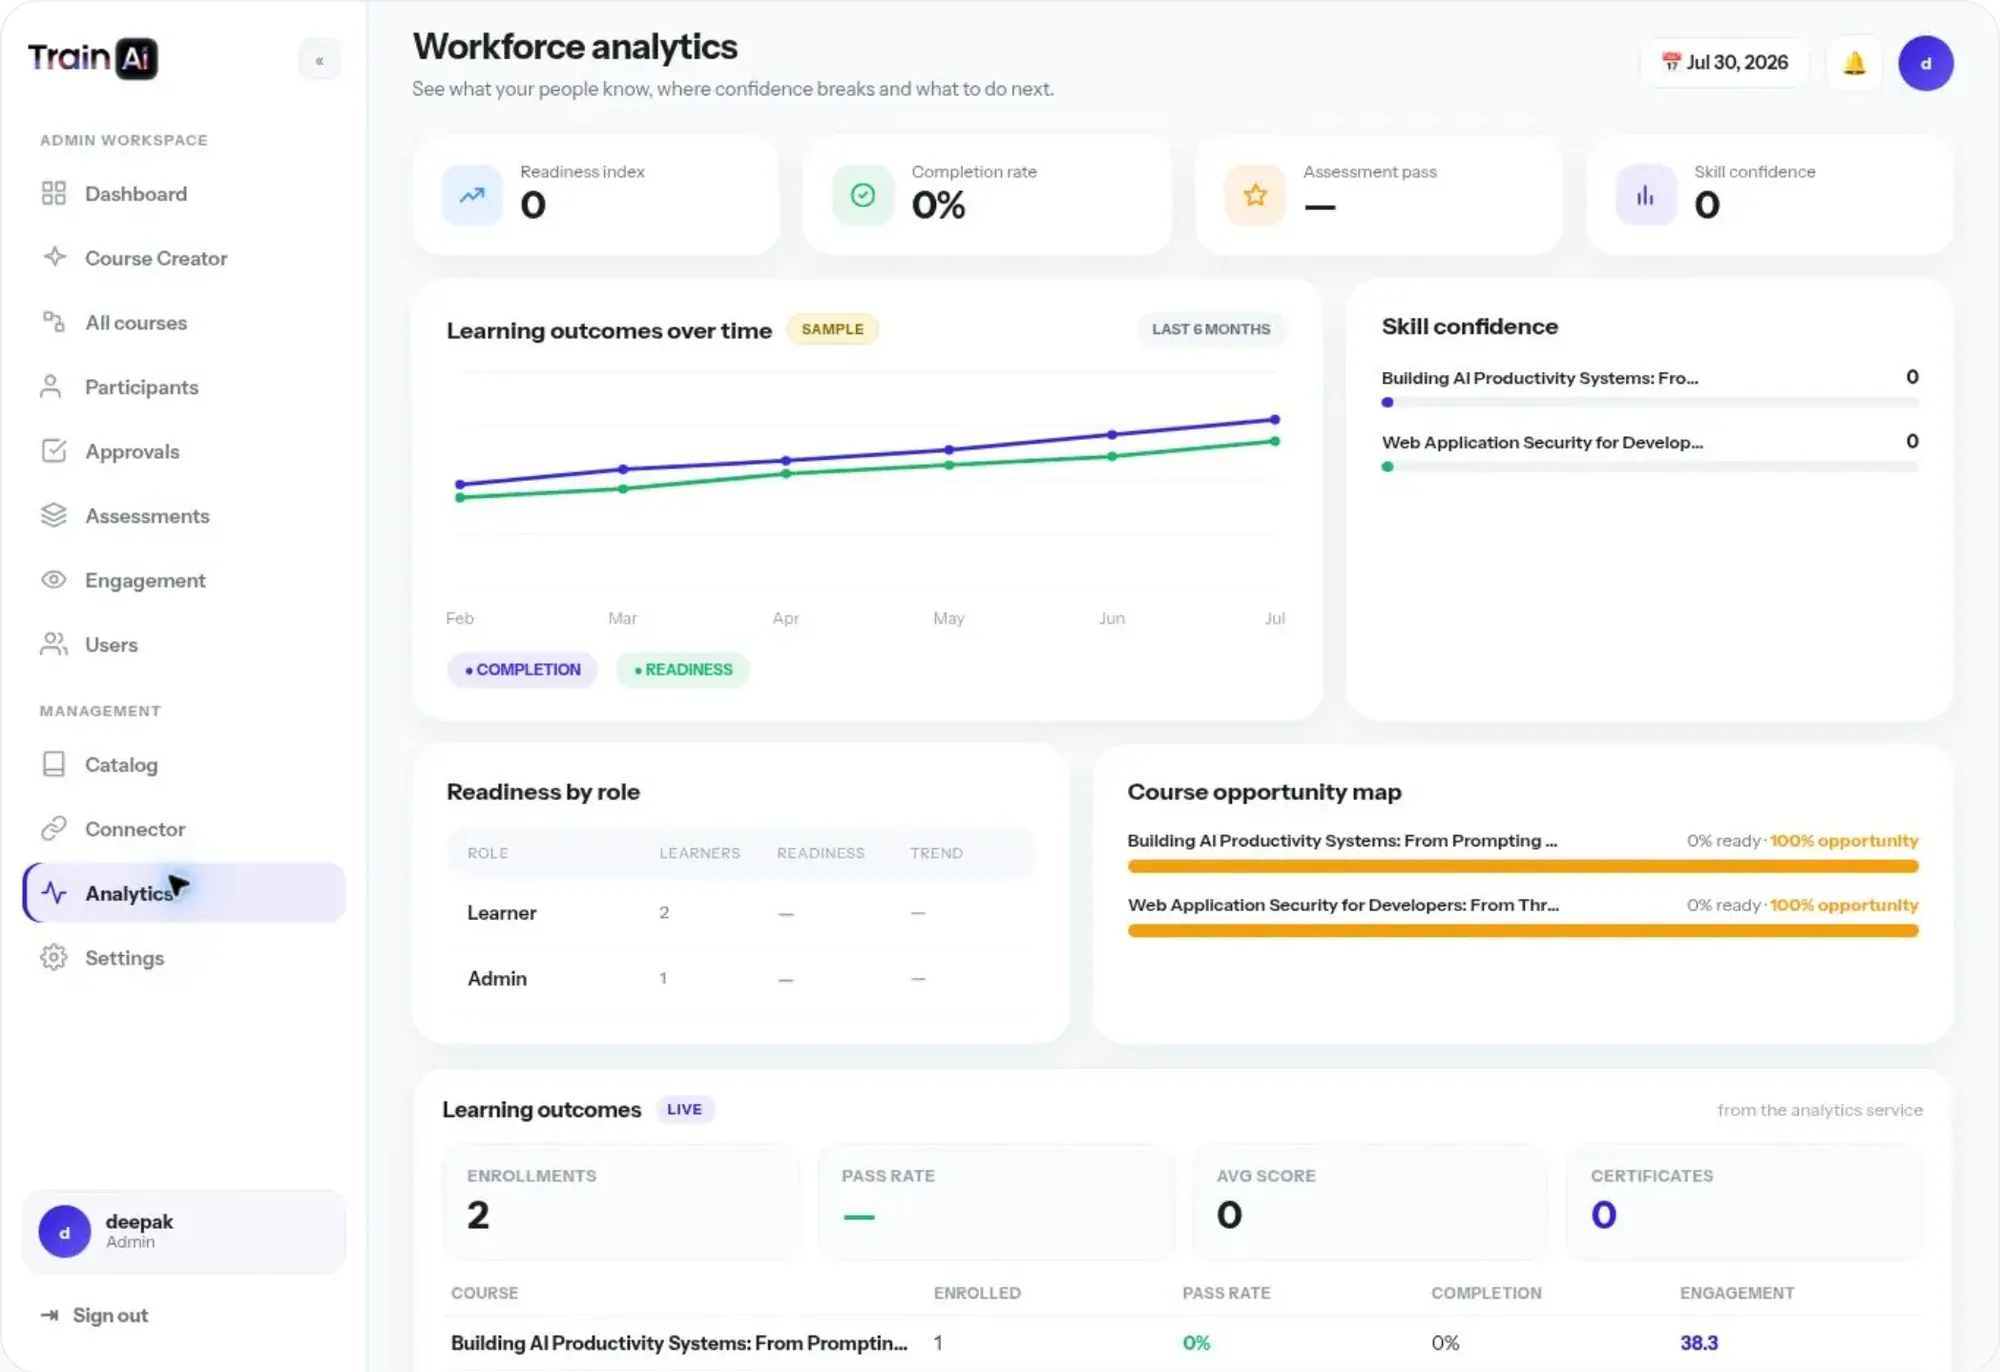The height and width of the screenshot is (1372, 2000).
Task: Click the TrainAI logo
Action: click(x=93, y=58)
